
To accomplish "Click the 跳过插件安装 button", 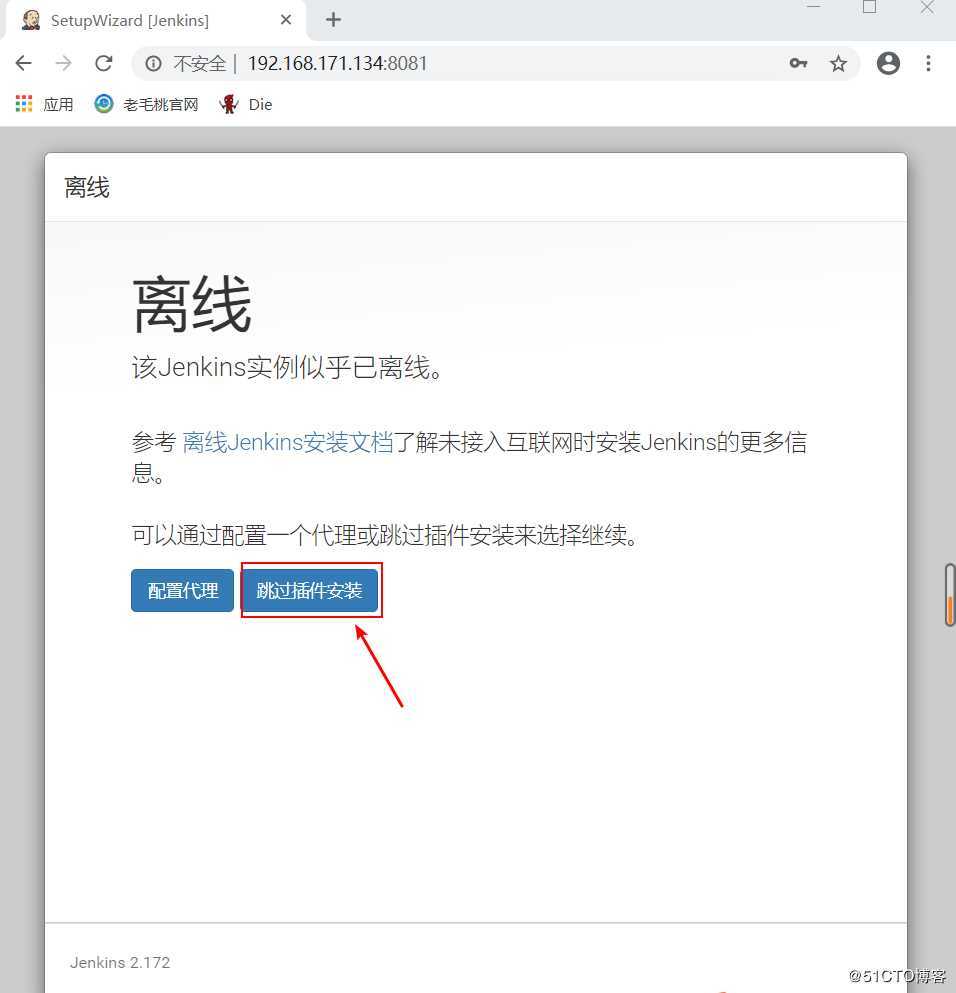I will (x=310, y=590).
